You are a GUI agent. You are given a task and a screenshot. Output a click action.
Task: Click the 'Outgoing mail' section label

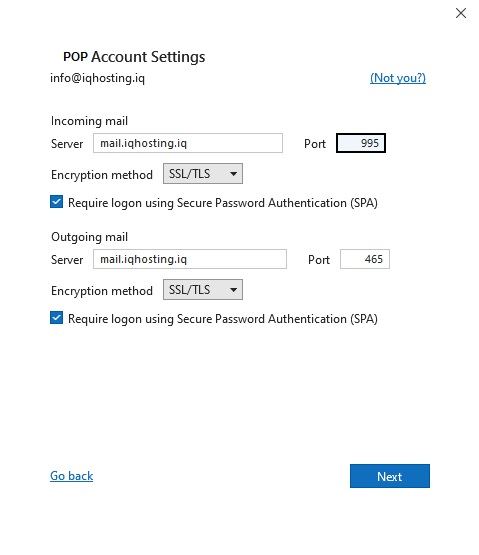click(89, 237)
